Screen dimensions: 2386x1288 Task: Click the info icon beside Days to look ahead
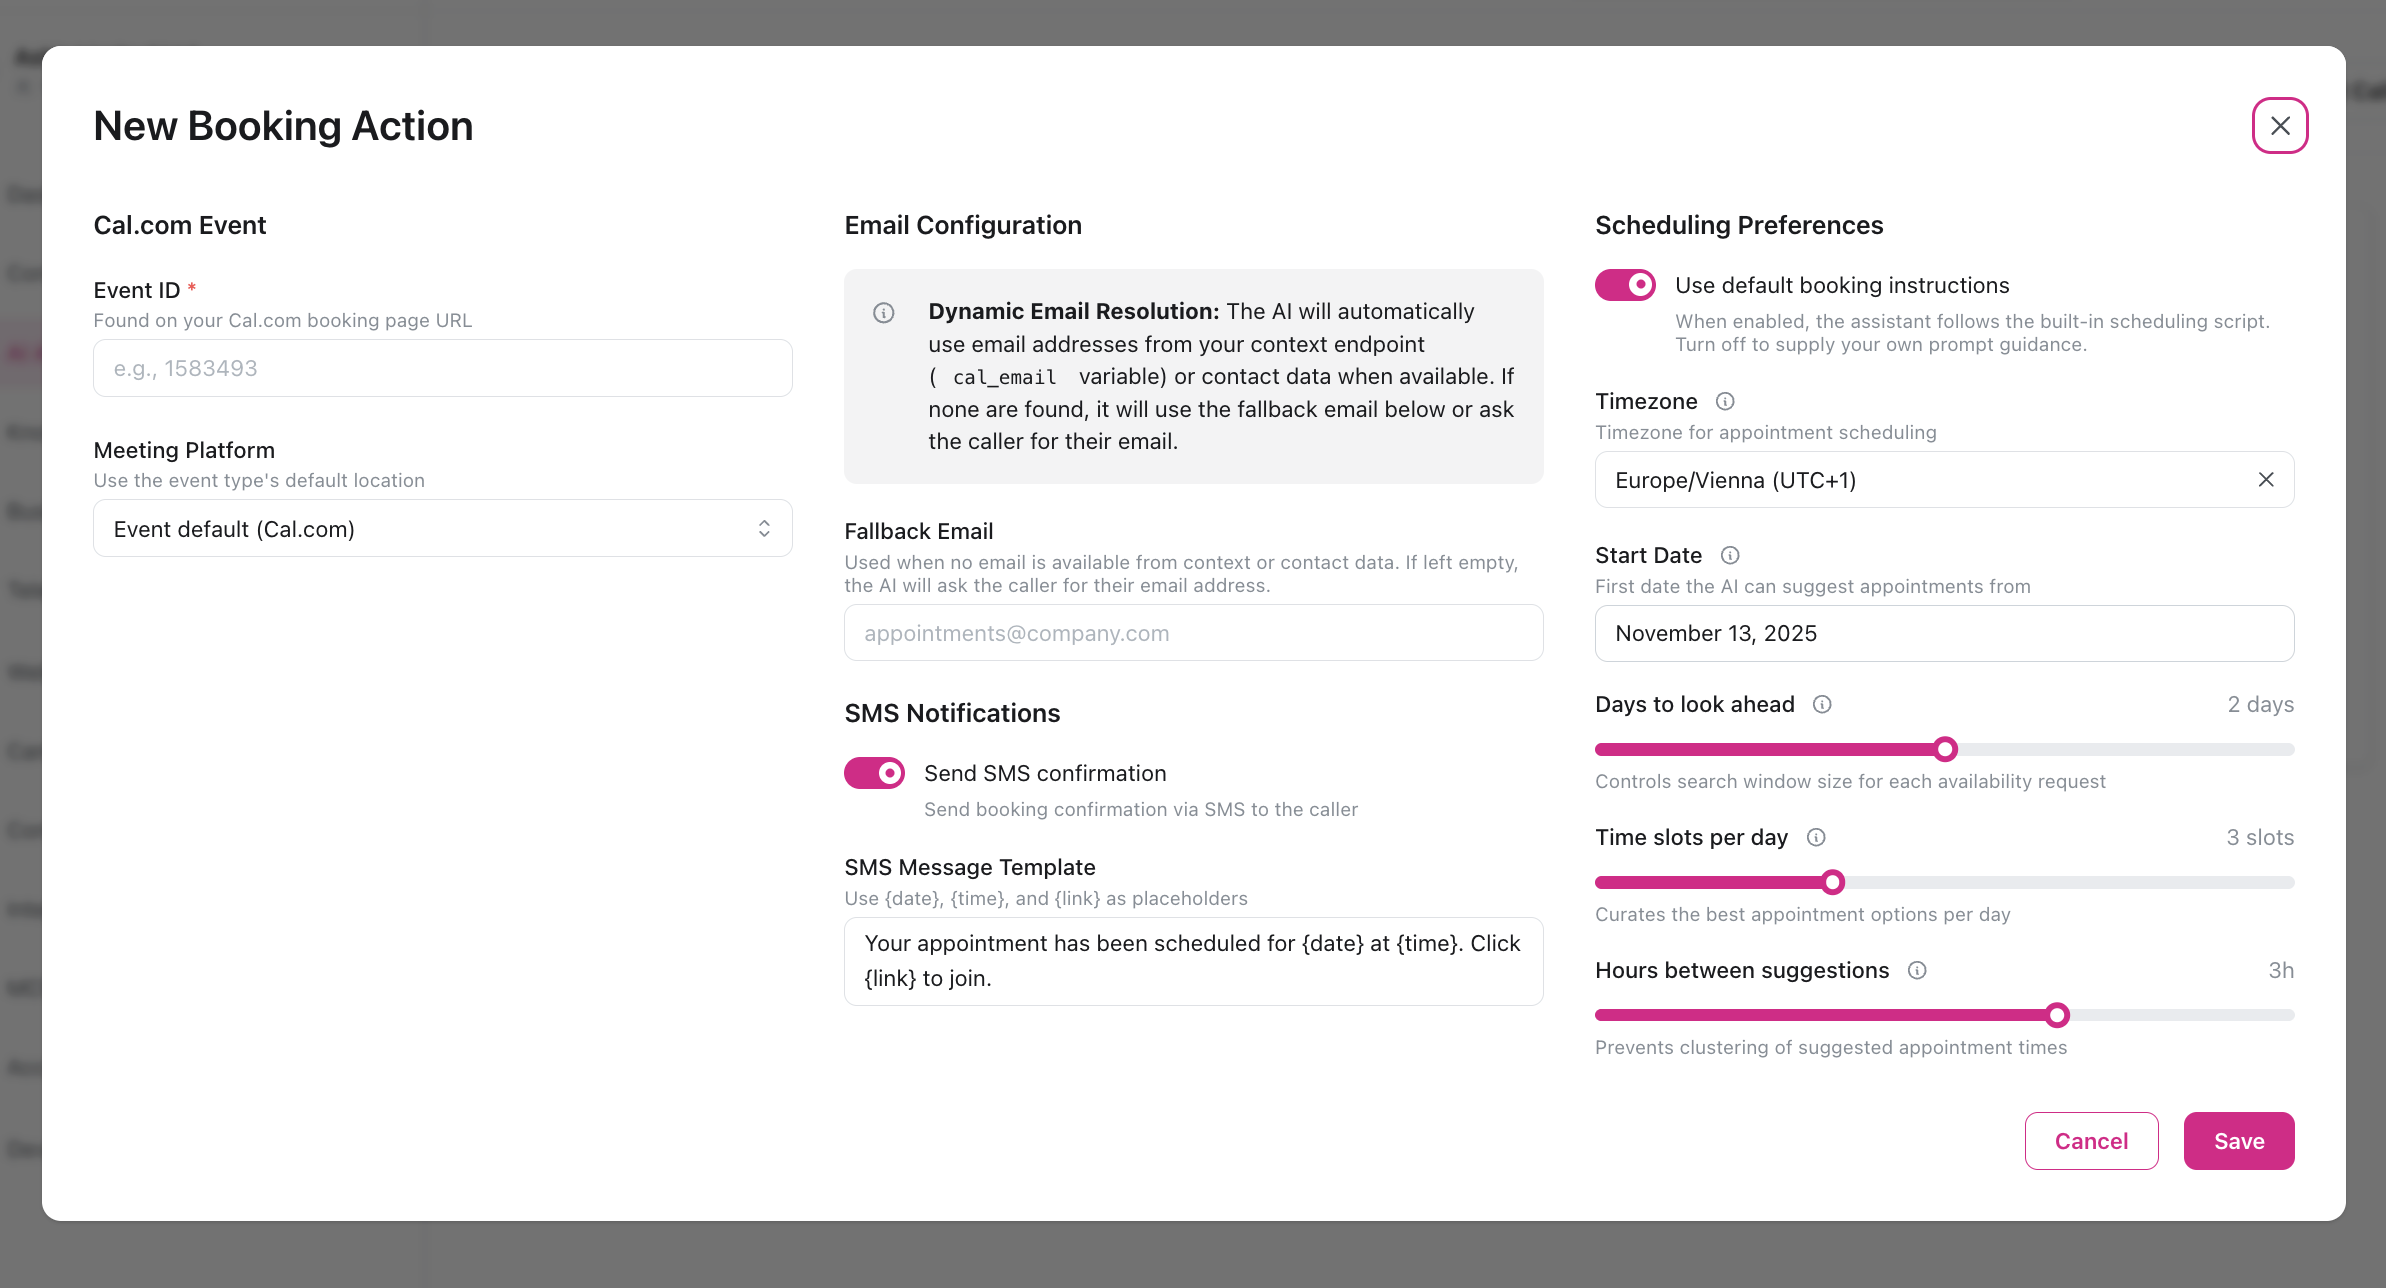click(1822, 704)
